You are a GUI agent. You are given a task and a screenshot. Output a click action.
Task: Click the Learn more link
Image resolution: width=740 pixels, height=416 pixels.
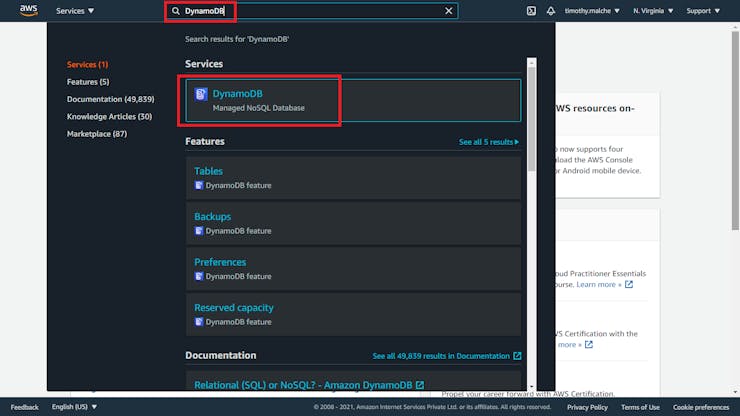pos(599,285)
